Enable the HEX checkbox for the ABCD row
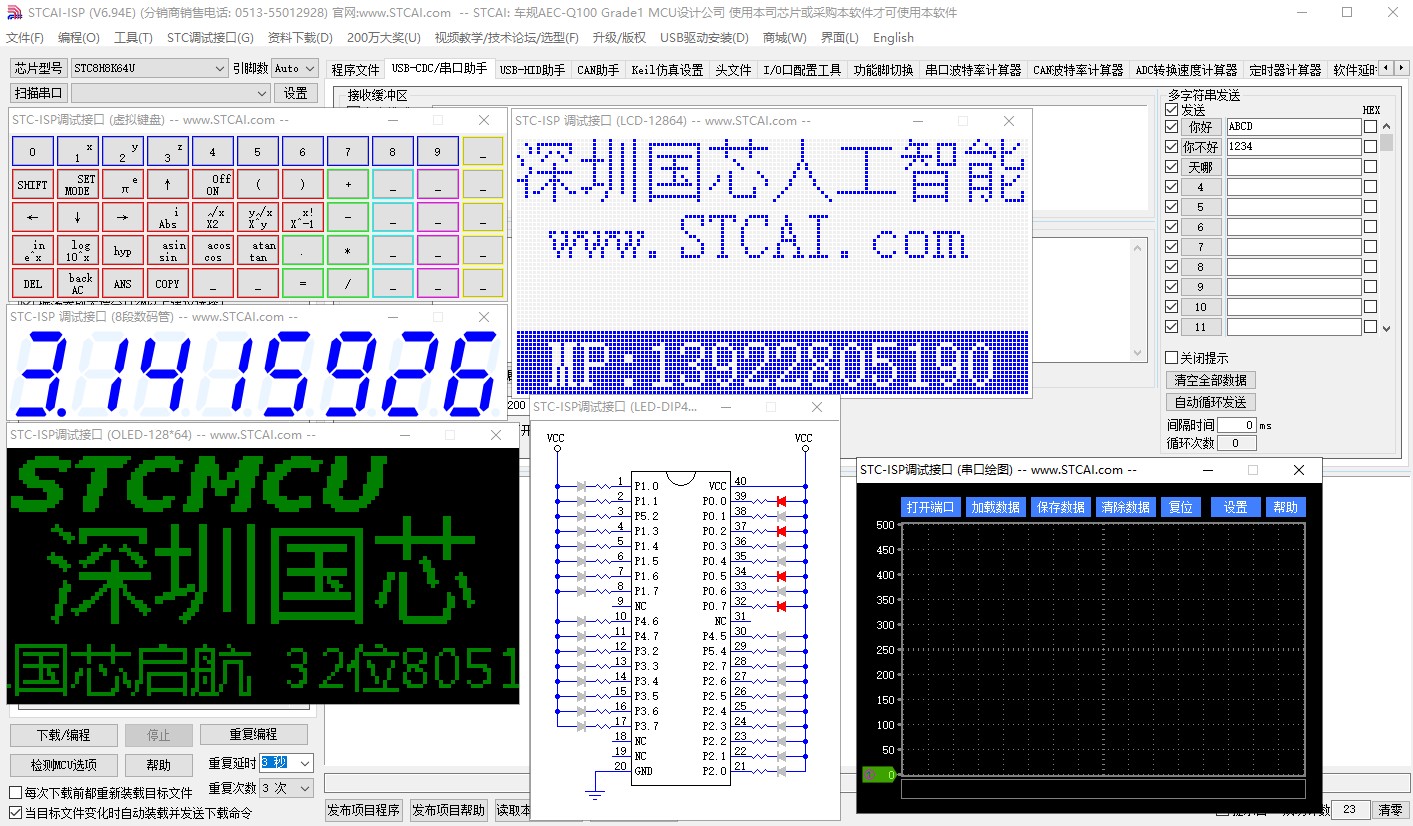This screenshot has width=1413, height=826. tap(1370, 127)
